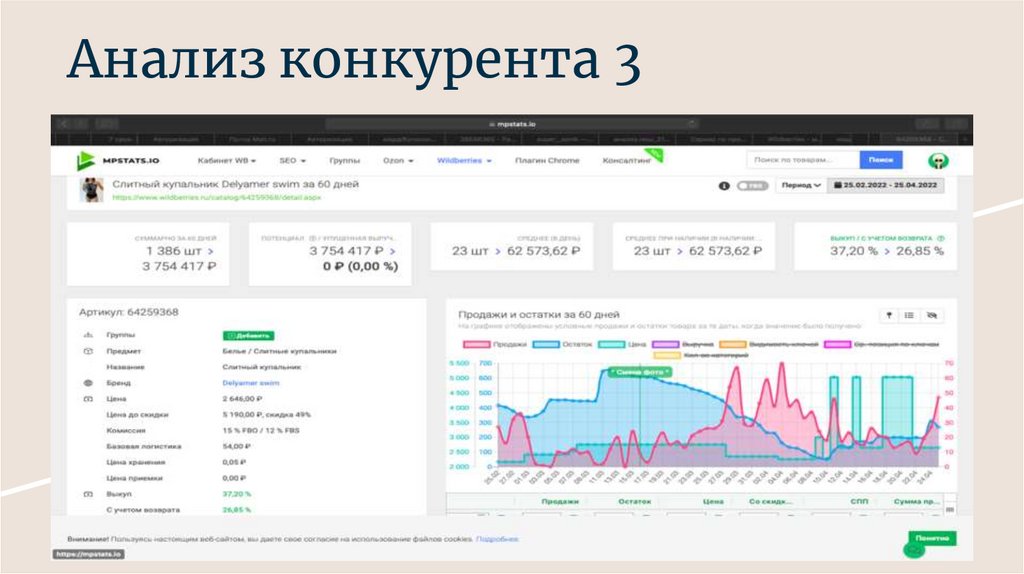This screenshot has width=1024, height=574.
Task: Click the table columns icon right of the header row
Action: (x=950, y=508)
